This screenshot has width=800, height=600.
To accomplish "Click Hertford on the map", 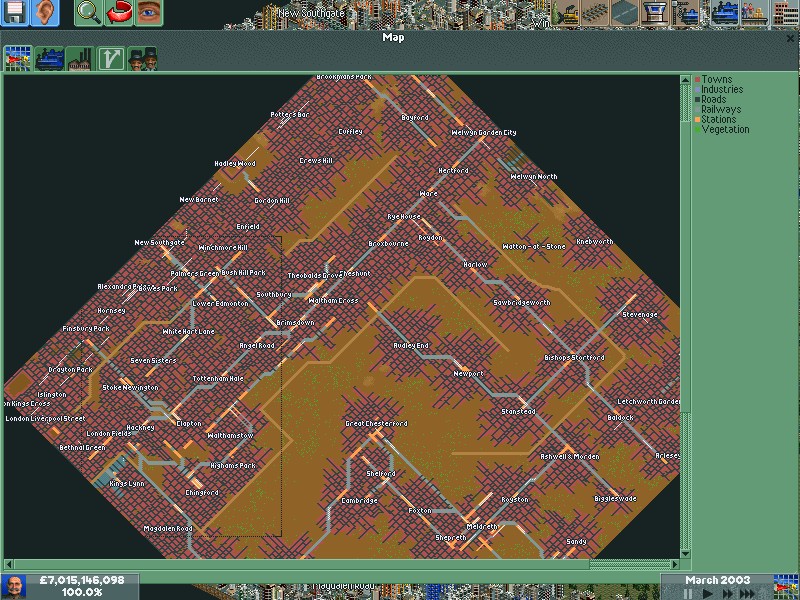I will (453, 170).
